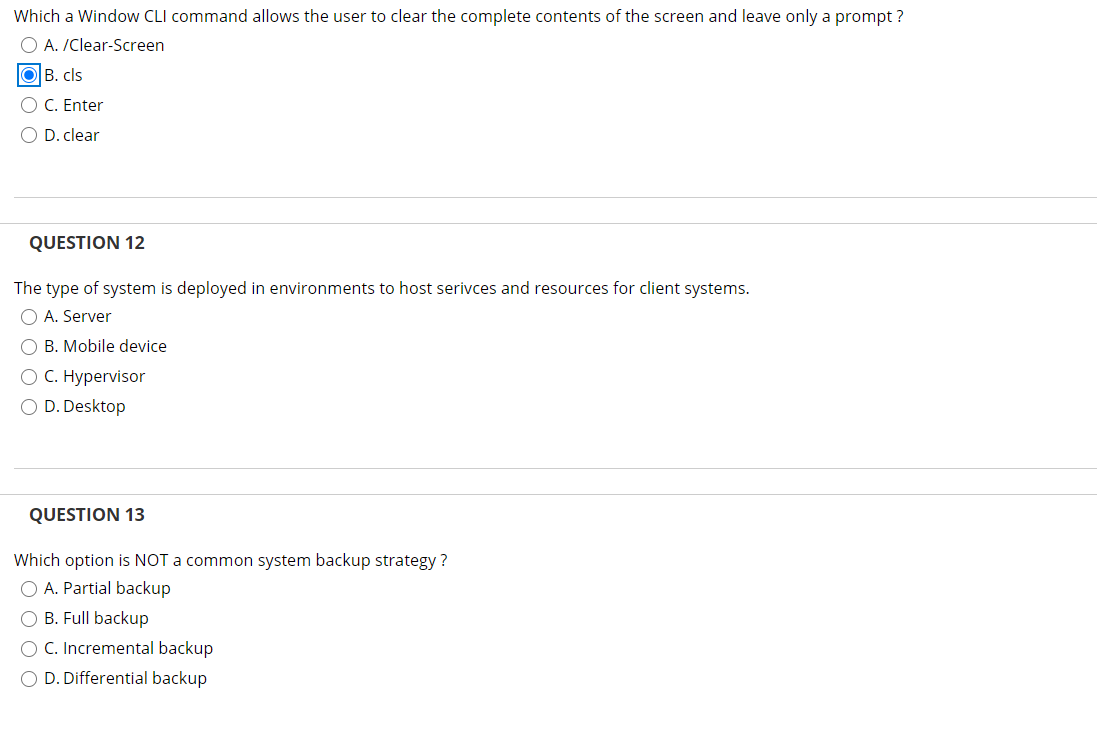Click the backup strategy question text
Image resolution: width=1097 pixels, height=735 pixels.
(x=230, y=560)
